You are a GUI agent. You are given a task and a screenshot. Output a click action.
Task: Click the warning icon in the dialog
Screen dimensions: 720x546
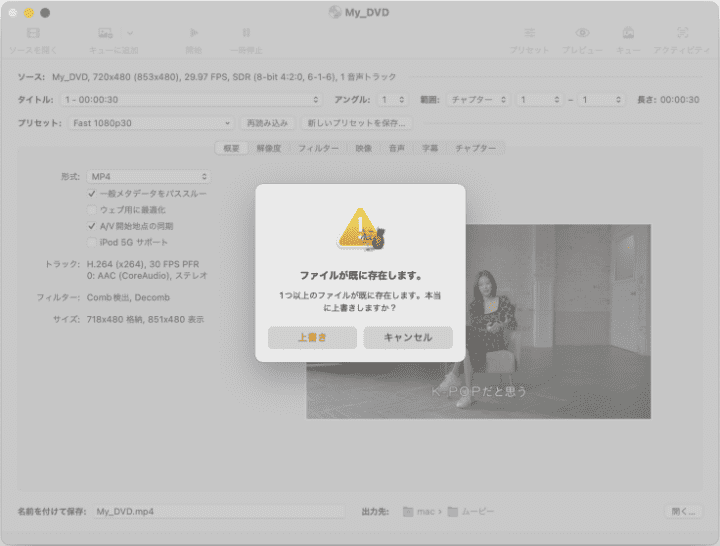[360, 229]
